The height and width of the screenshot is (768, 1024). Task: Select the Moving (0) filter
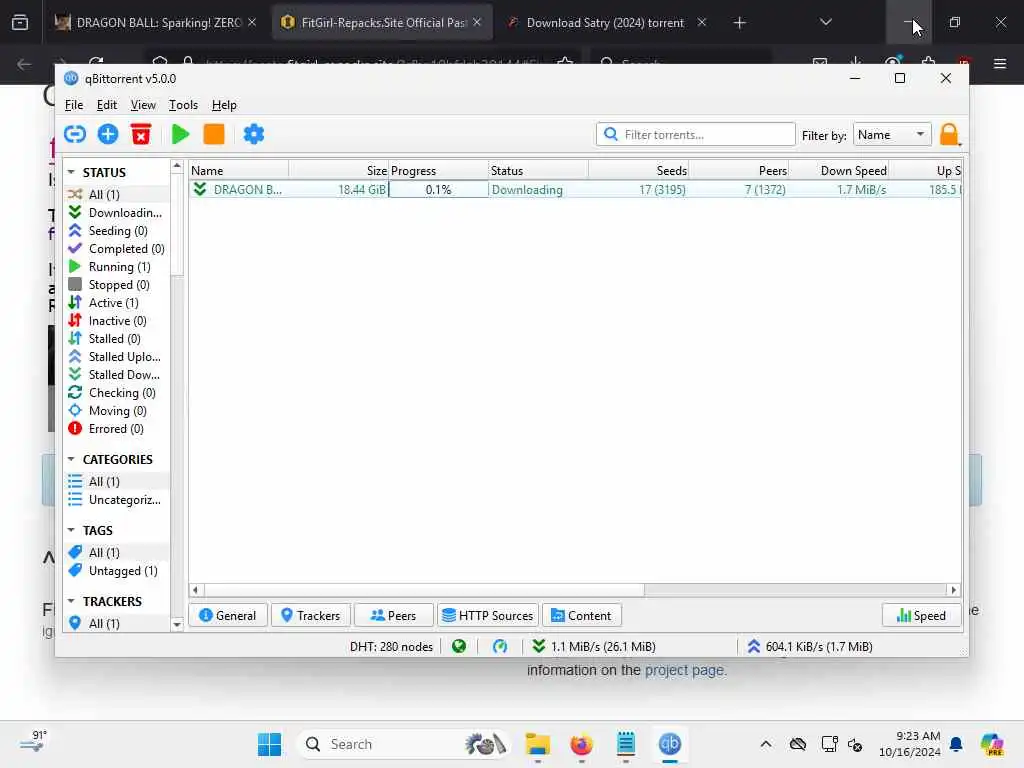click(x=117, y=411)
